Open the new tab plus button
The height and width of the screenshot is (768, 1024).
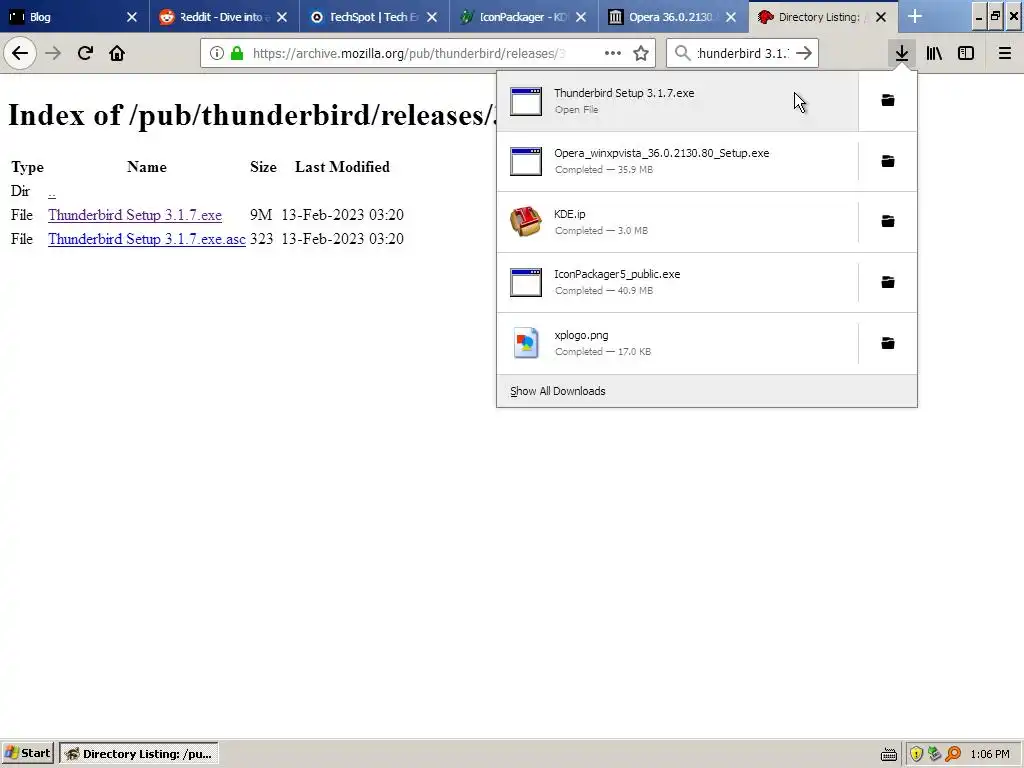tap(915, 16)
